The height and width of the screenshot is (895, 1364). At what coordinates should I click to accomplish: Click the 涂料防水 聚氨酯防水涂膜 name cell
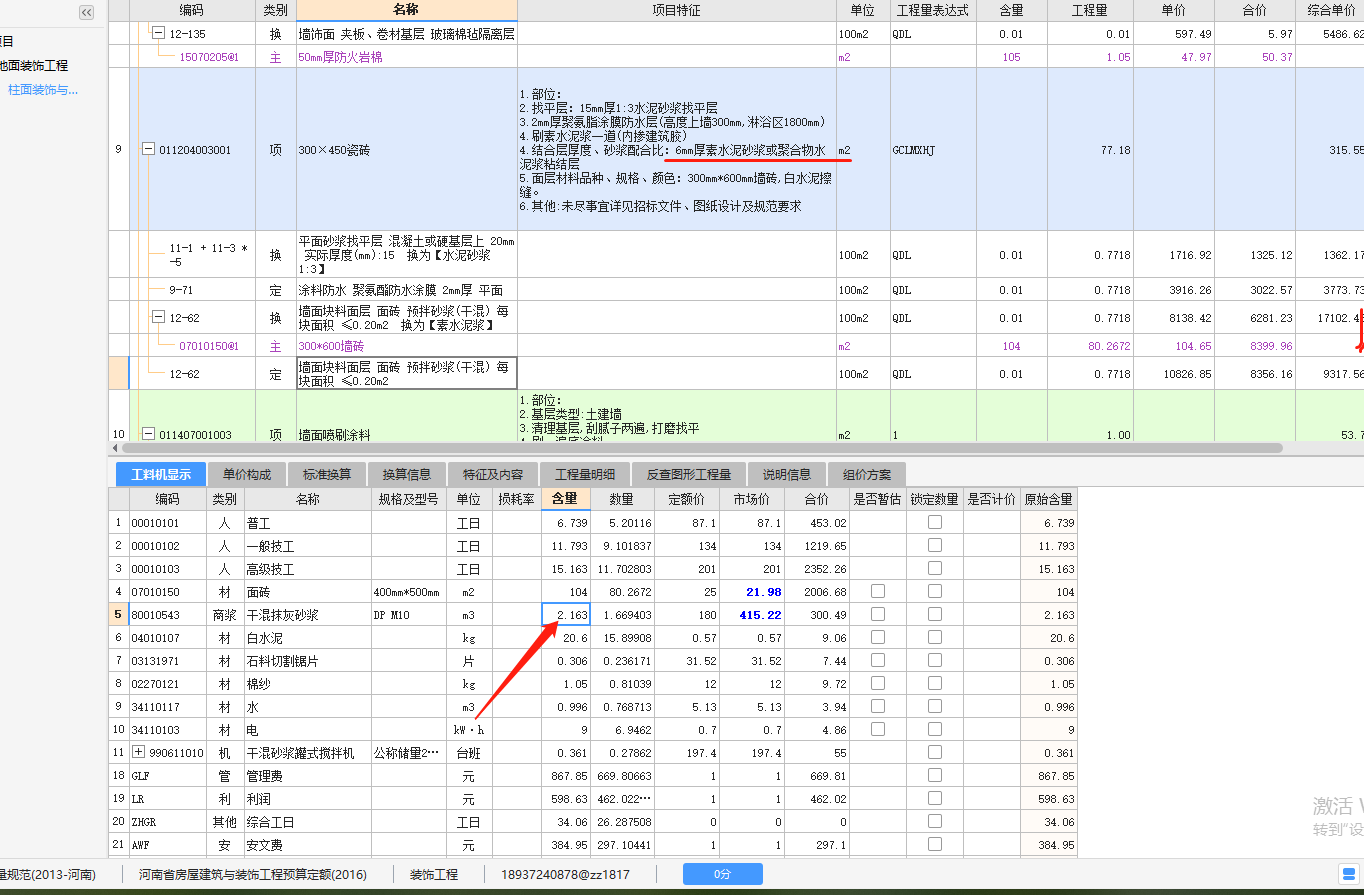(x=406, y=290)
